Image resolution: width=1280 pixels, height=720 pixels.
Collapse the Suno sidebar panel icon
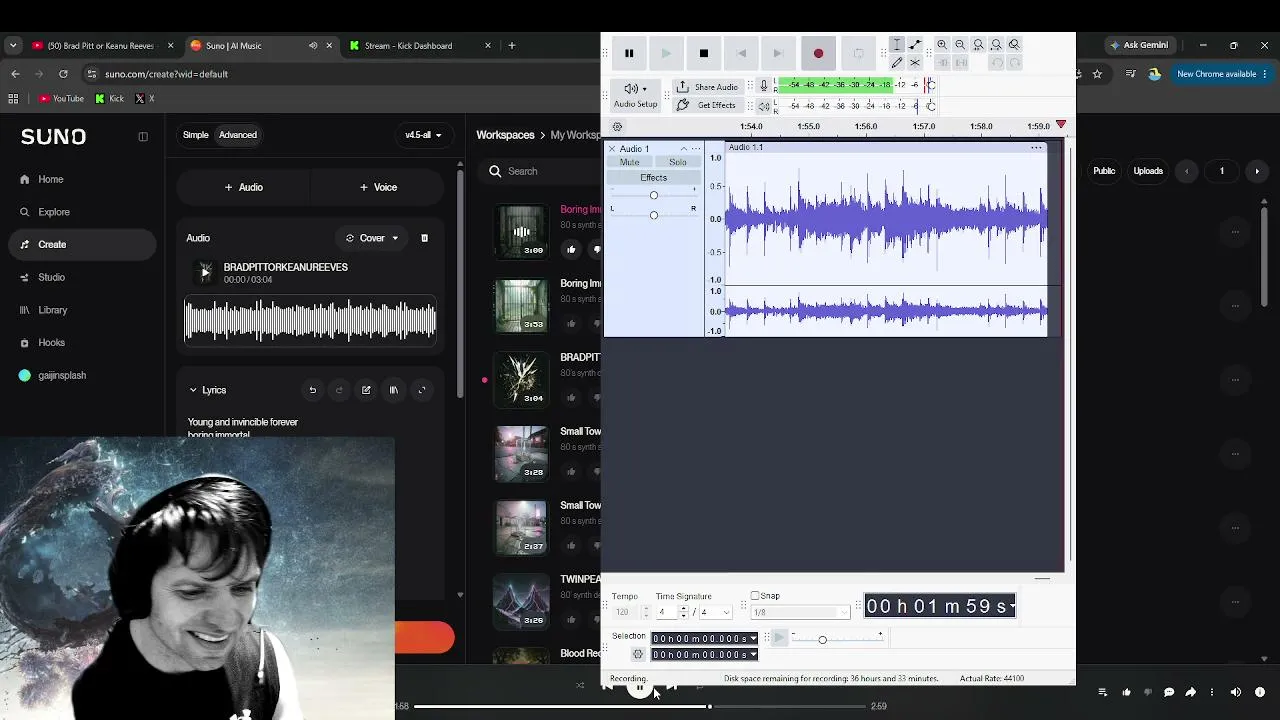coord(143,136)
